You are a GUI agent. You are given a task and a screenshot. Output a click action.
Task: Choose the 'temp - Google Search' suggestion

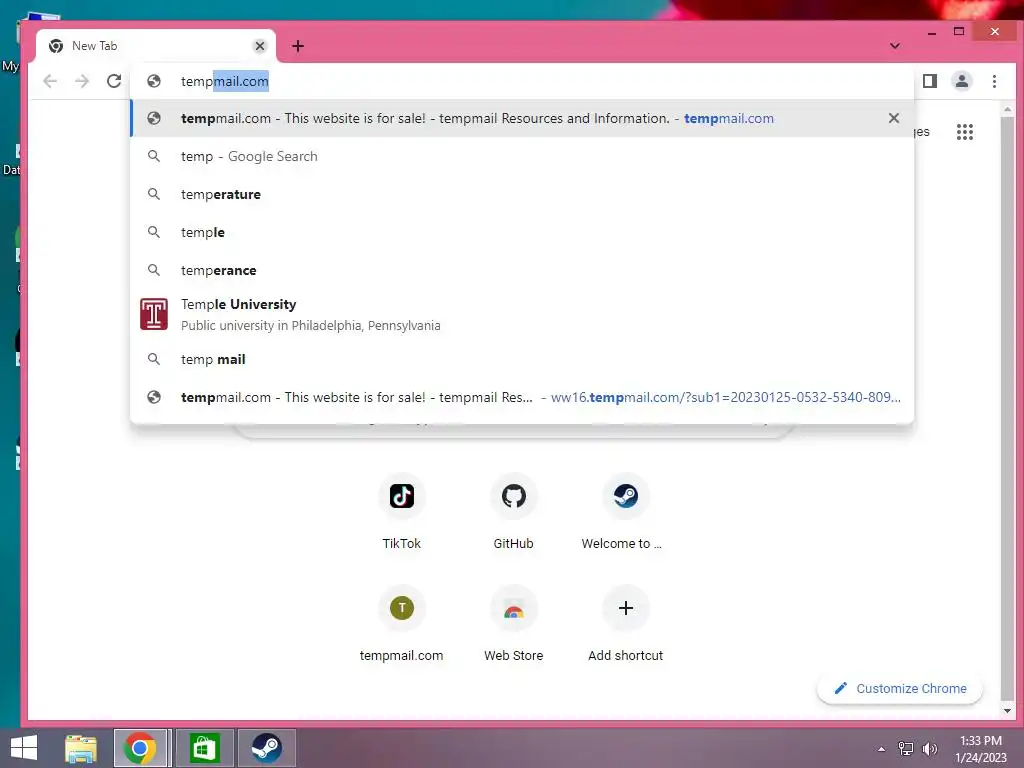[522, 156]
